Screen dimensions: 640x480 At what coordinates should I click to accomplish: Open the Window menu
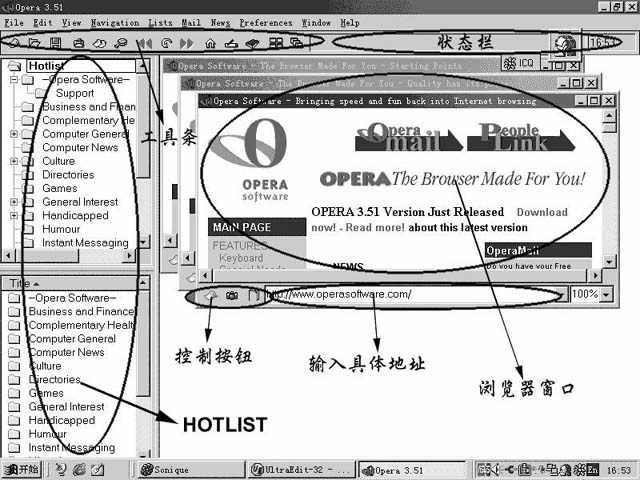[316, 23]
